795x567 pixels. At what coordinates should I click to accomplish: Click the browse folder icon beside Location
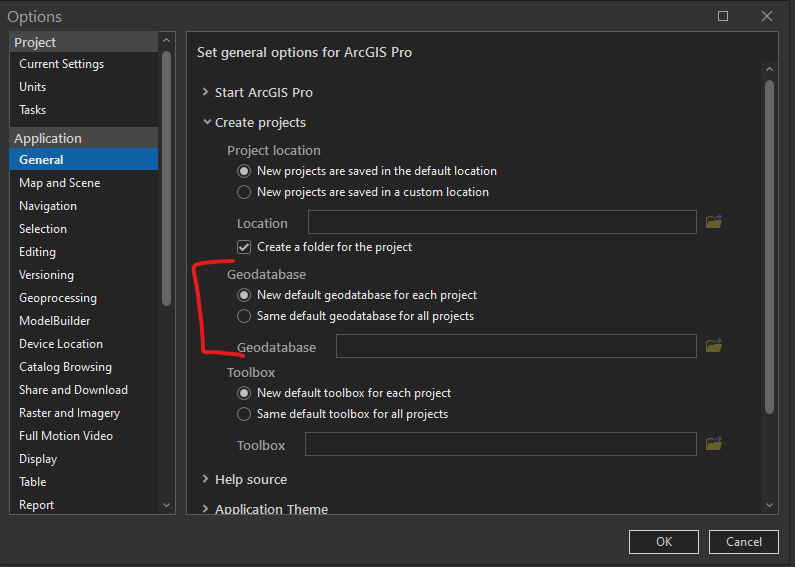click(713, 222)
